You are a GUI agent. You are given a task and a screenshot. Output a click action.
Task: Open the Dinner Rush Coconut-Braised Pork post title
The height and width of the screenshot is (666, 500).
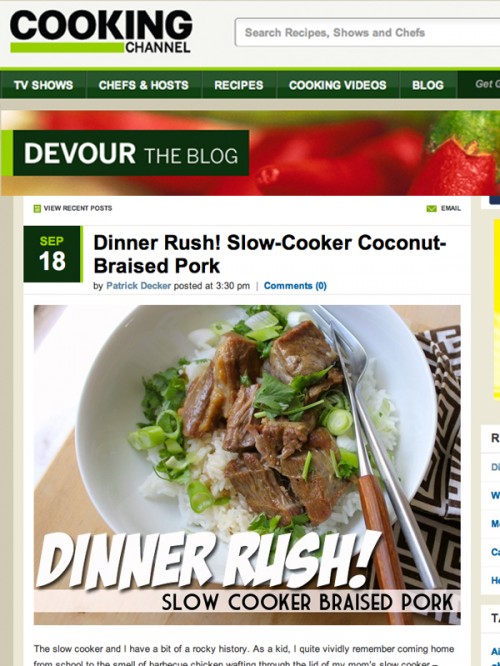pyautogui.click(x=269, y=254)
